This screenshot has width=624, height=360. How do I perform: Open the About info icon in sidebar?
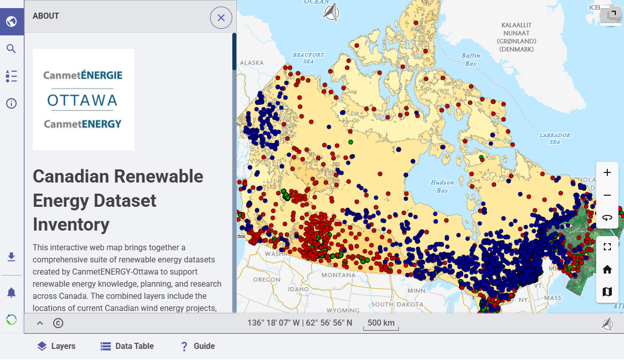click(12, 103)
